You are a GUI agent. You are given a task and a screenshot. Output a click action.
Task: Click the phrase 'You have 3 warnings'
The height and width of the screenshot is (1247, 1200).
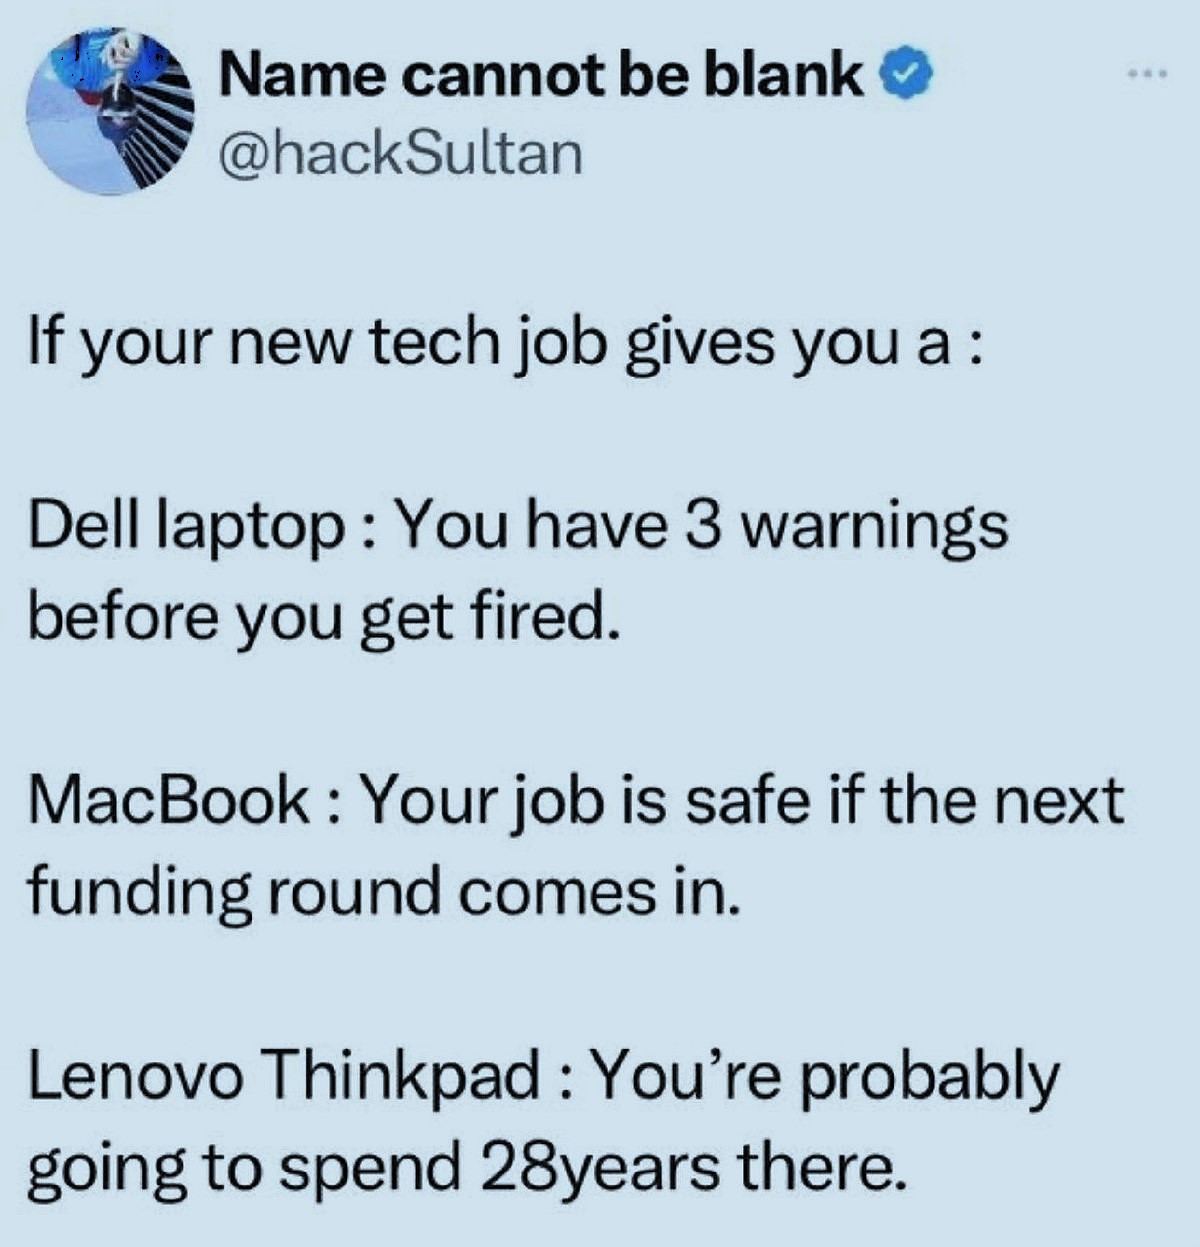pos(702,526)
